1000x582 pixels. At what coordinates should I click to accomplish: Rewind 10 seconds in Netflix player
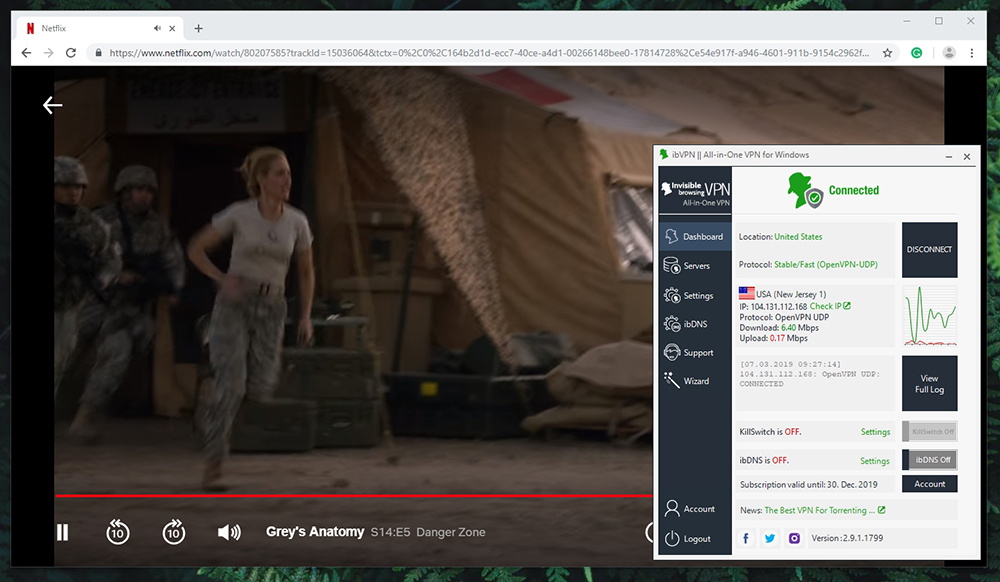tap(117, 532)
